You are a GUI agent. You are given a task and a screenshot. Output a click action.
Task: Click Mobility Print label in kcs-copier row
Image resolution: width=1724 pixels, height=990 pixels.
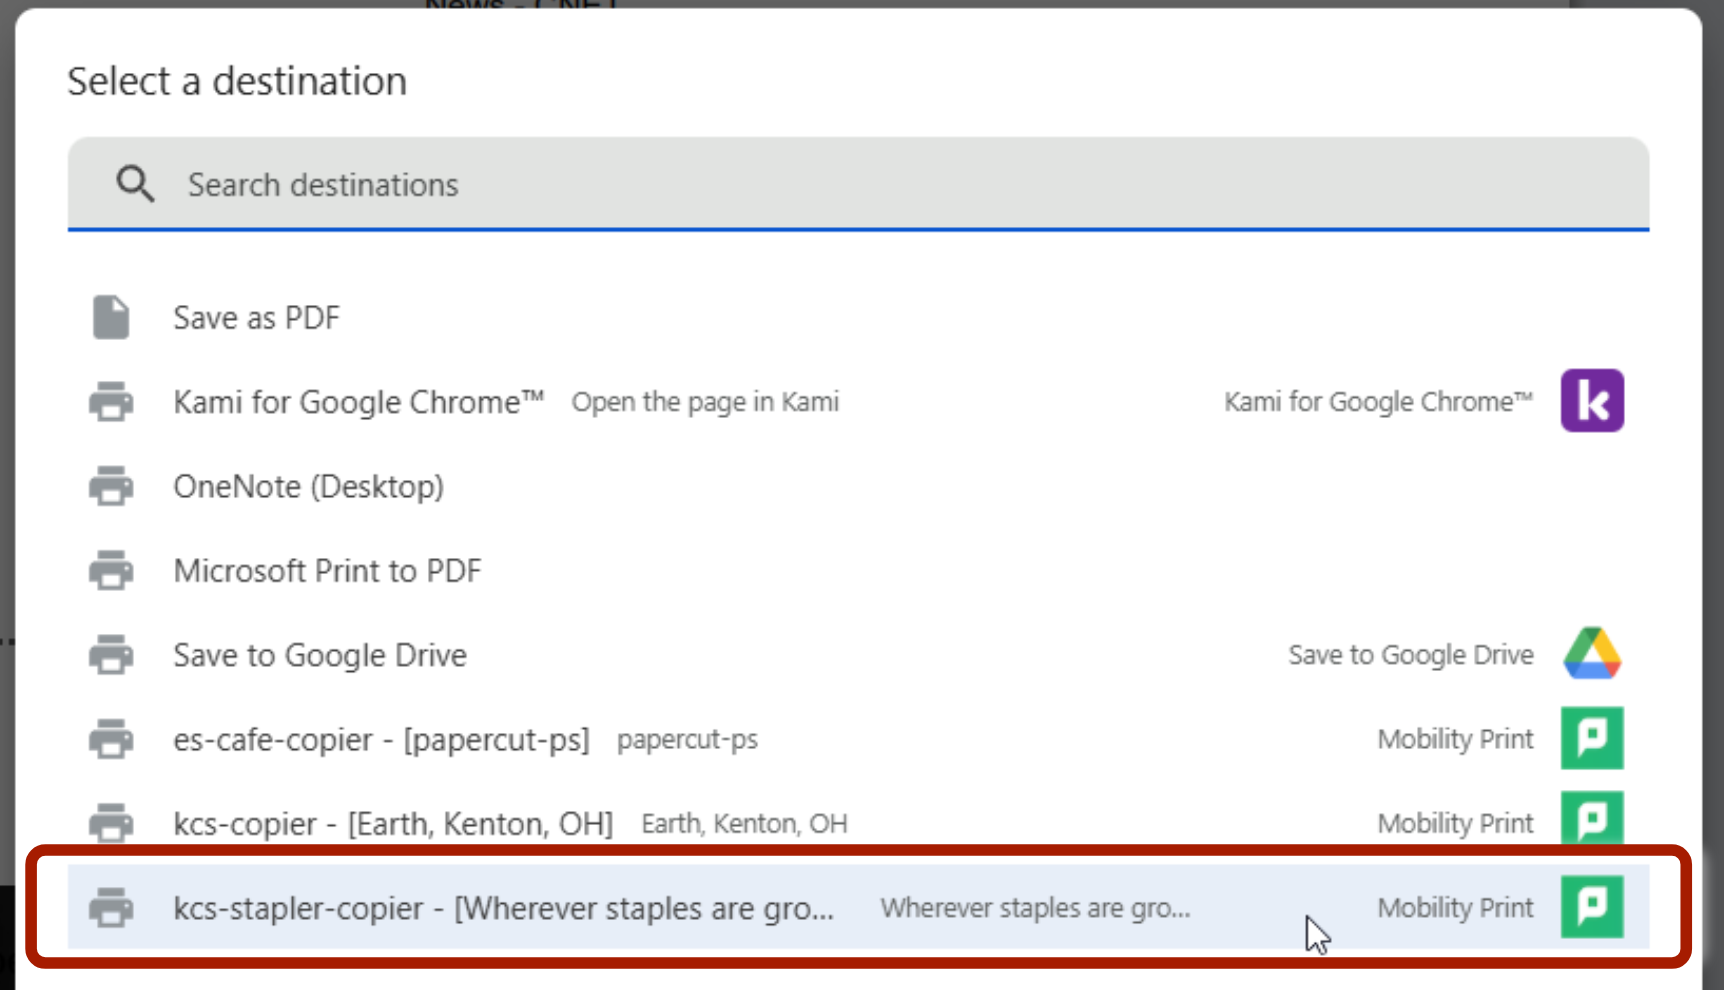[x=1455, y=823]
